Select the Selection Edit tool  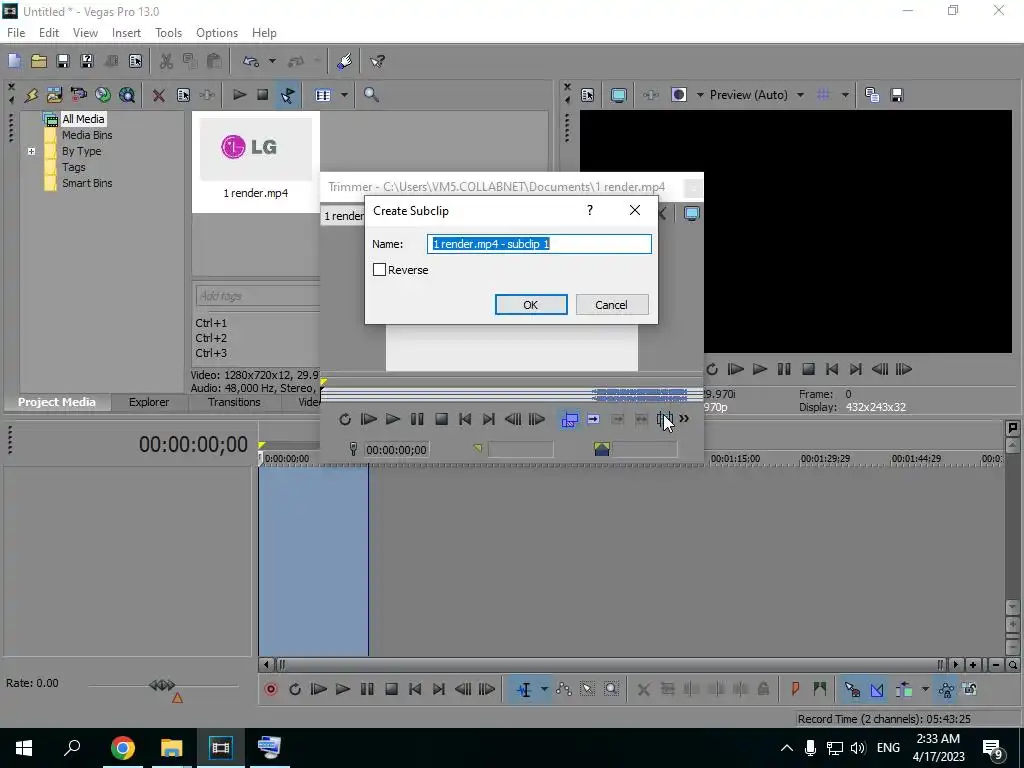point(587,689)
